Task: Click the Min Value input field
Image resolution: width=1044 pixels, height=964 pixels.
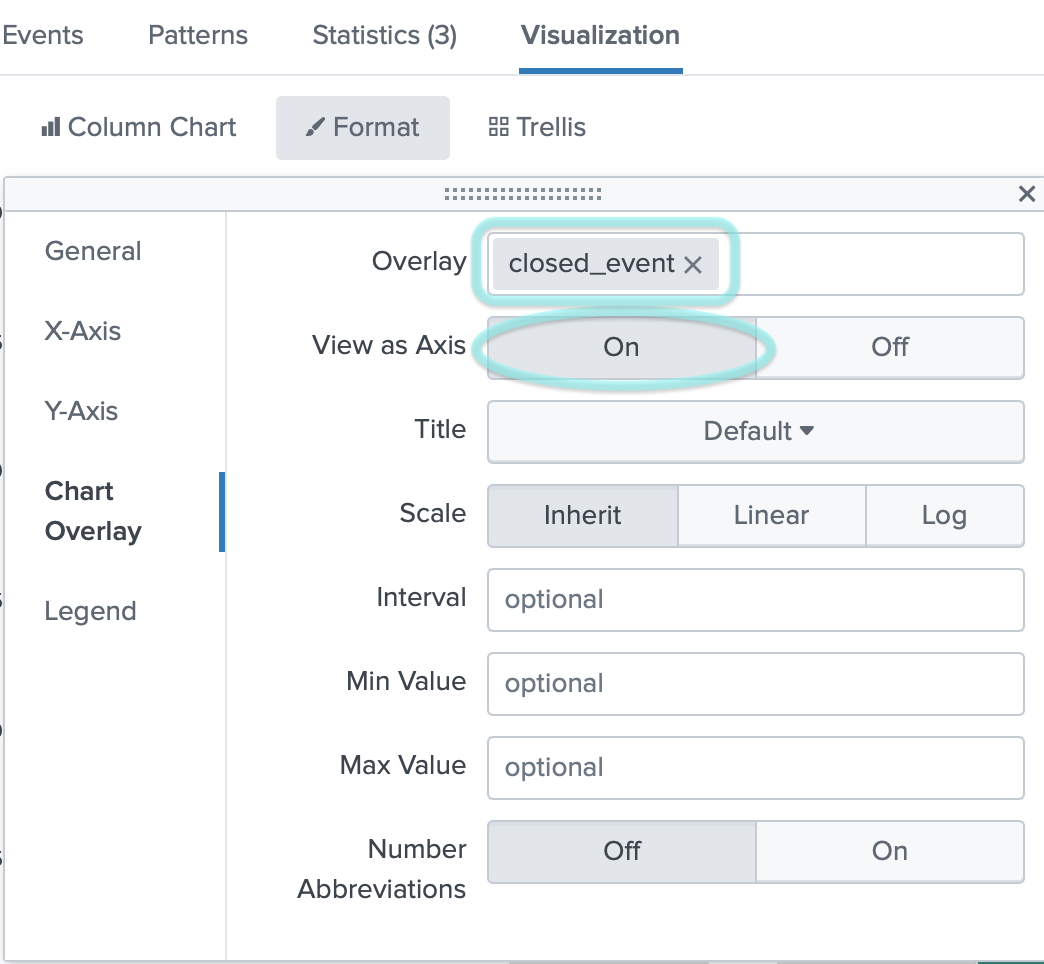Action: (x=755, y=684)
